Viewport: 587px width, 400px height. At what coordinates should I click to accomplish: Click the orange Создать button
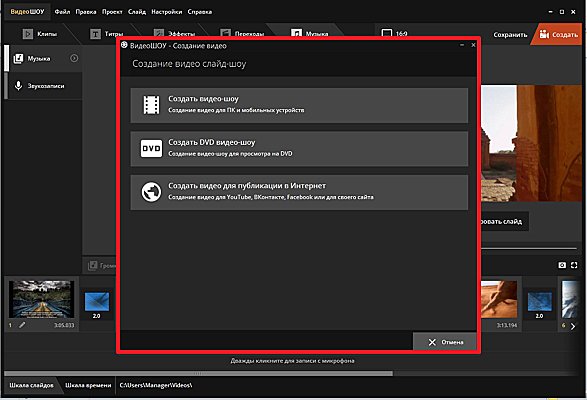tap(558, 34)
